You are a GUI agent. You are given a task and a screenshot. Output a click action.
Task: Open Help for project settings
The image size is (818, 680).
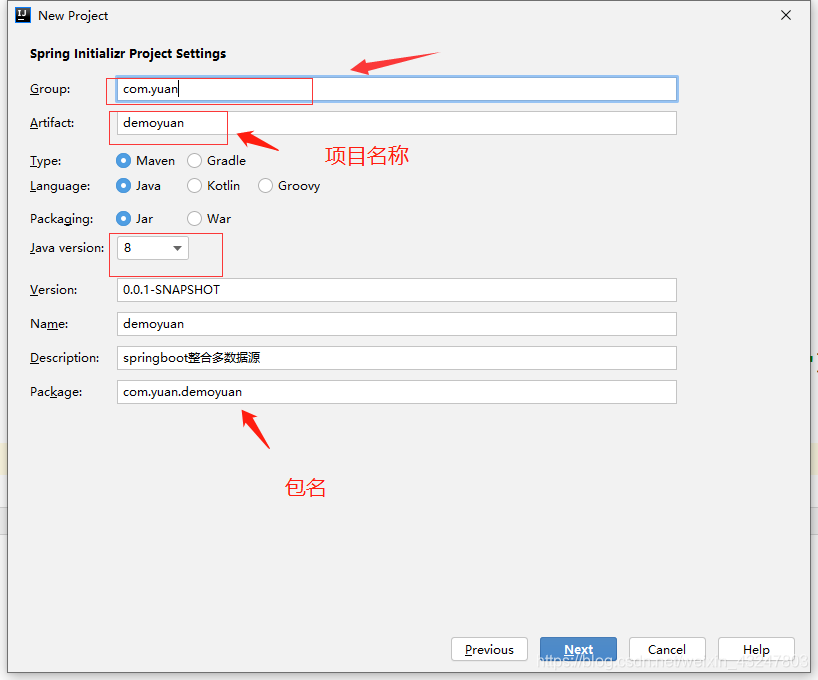[756, 649]
